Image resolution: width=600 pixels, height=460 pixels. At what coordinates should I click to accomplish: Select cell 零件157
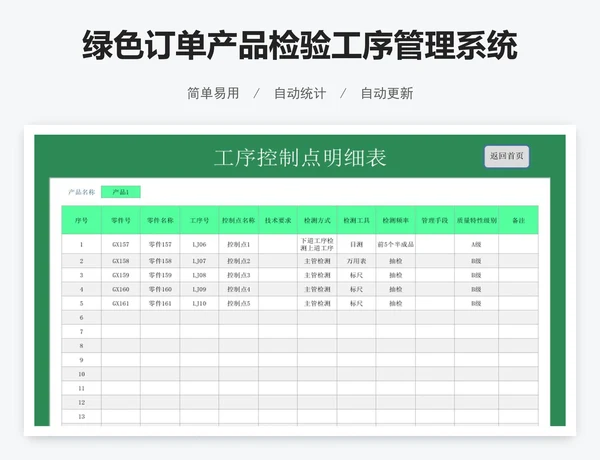point(160,244)
